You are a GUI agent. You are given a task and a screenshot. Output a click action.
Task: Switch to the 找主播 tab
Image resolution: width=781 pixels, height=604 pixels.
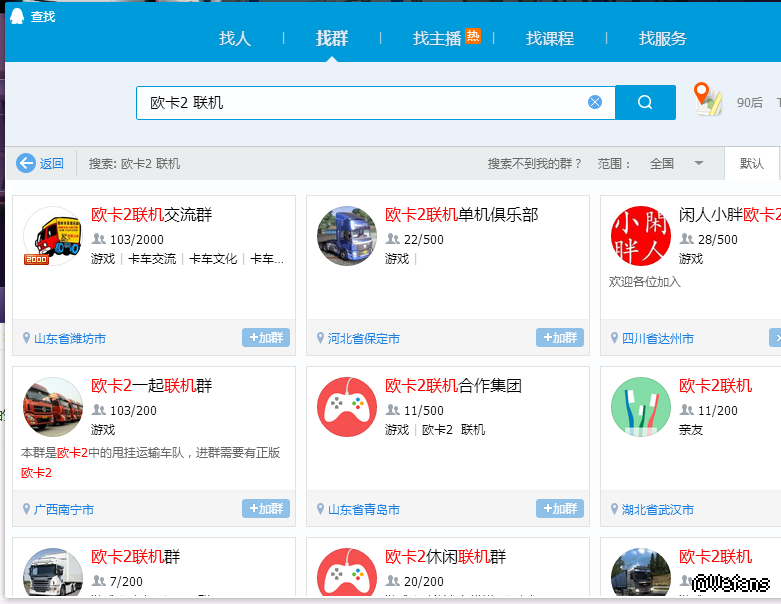point(438,39)
